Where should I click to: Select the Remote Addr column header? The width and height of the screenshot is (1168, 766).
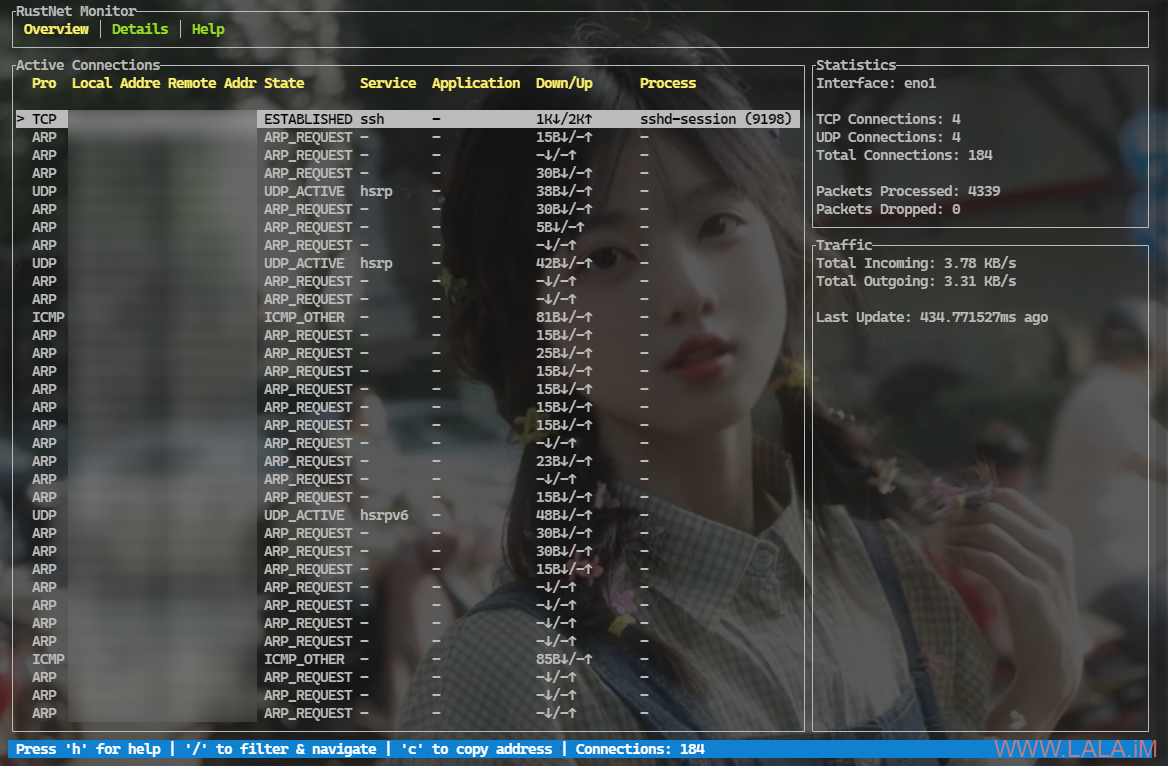click(212, 83)
